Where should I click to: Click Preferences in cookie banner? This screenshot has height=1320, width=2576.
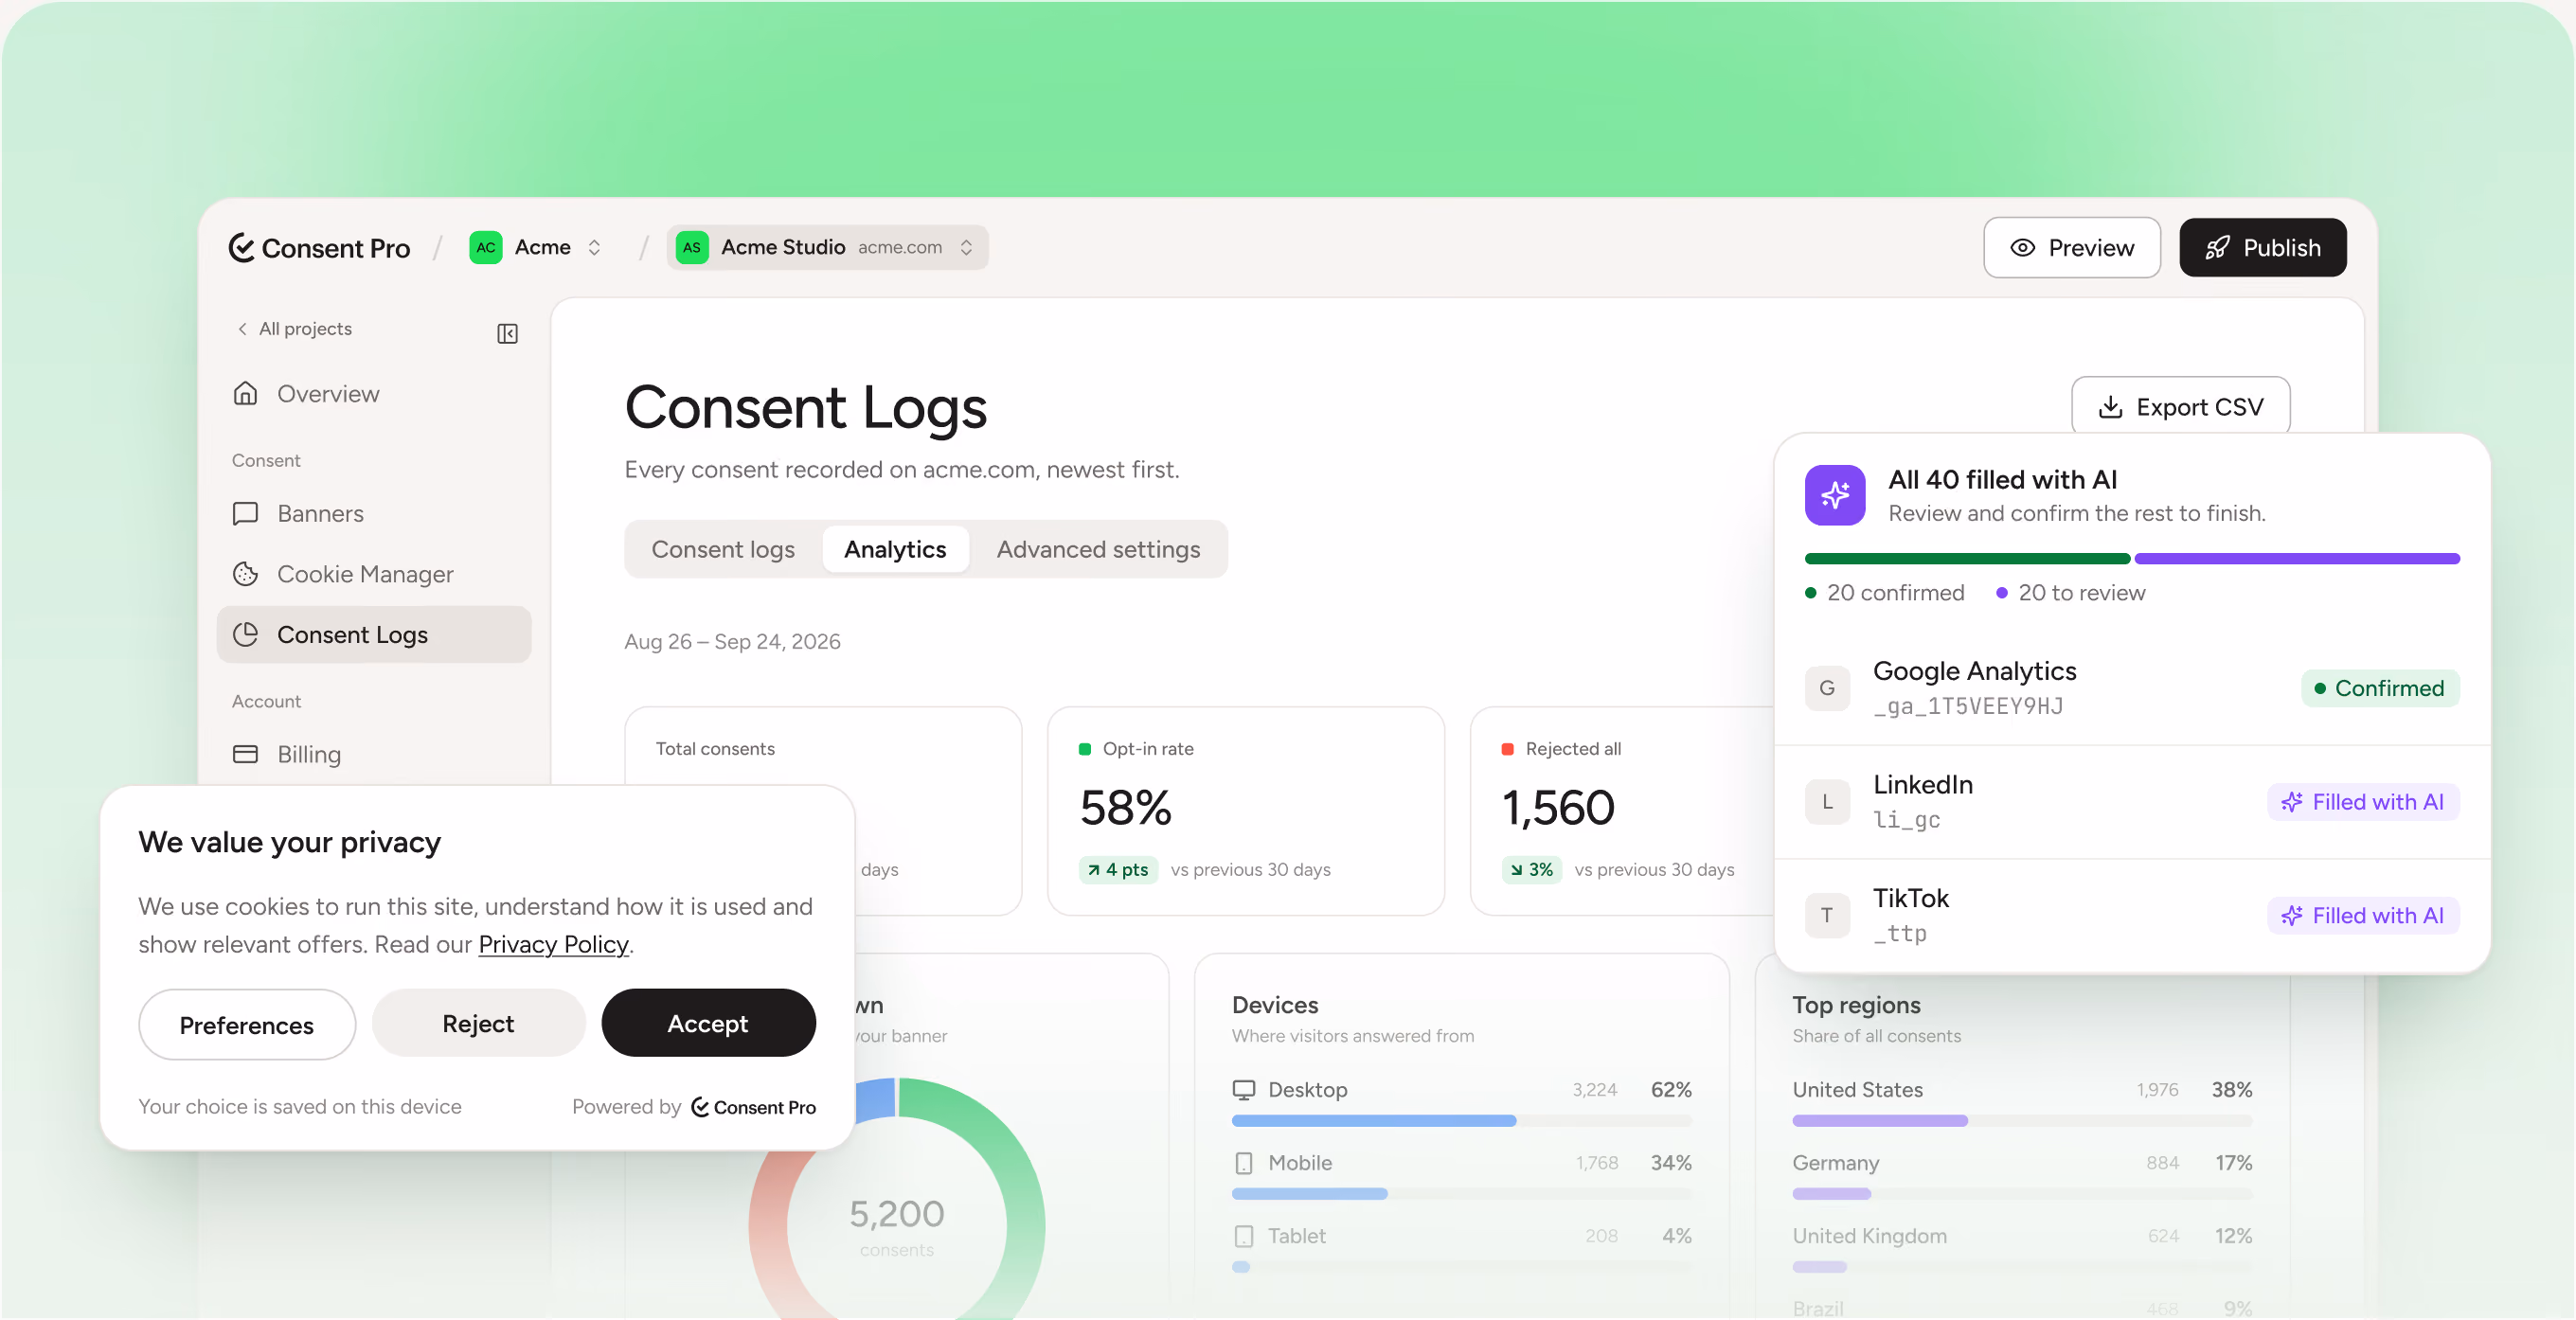click(x=247, y=1024)
